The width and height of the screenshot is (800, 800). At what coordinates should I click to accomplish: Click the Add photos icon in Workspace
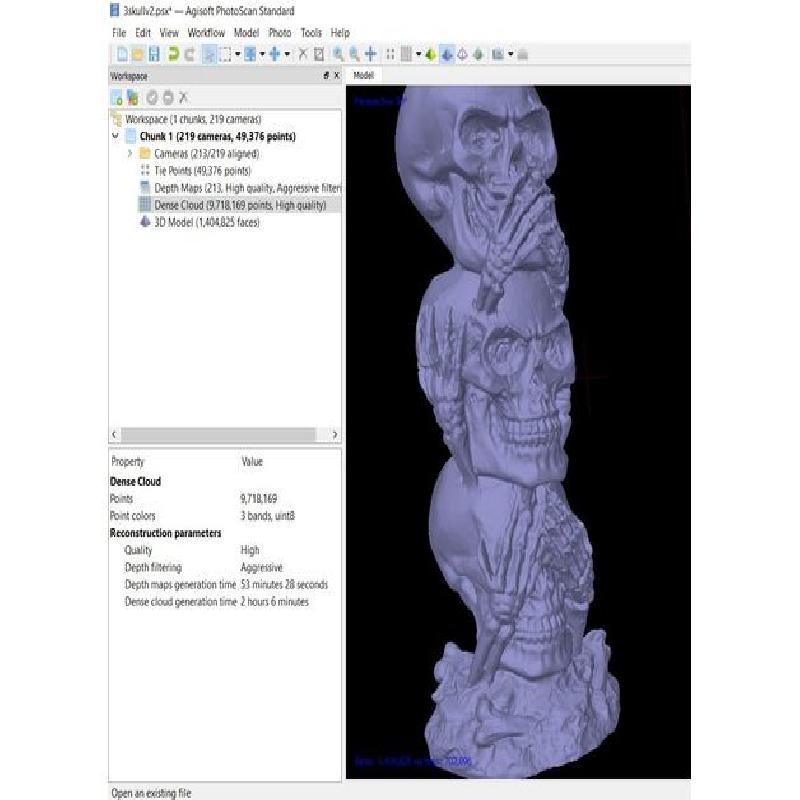132,97
